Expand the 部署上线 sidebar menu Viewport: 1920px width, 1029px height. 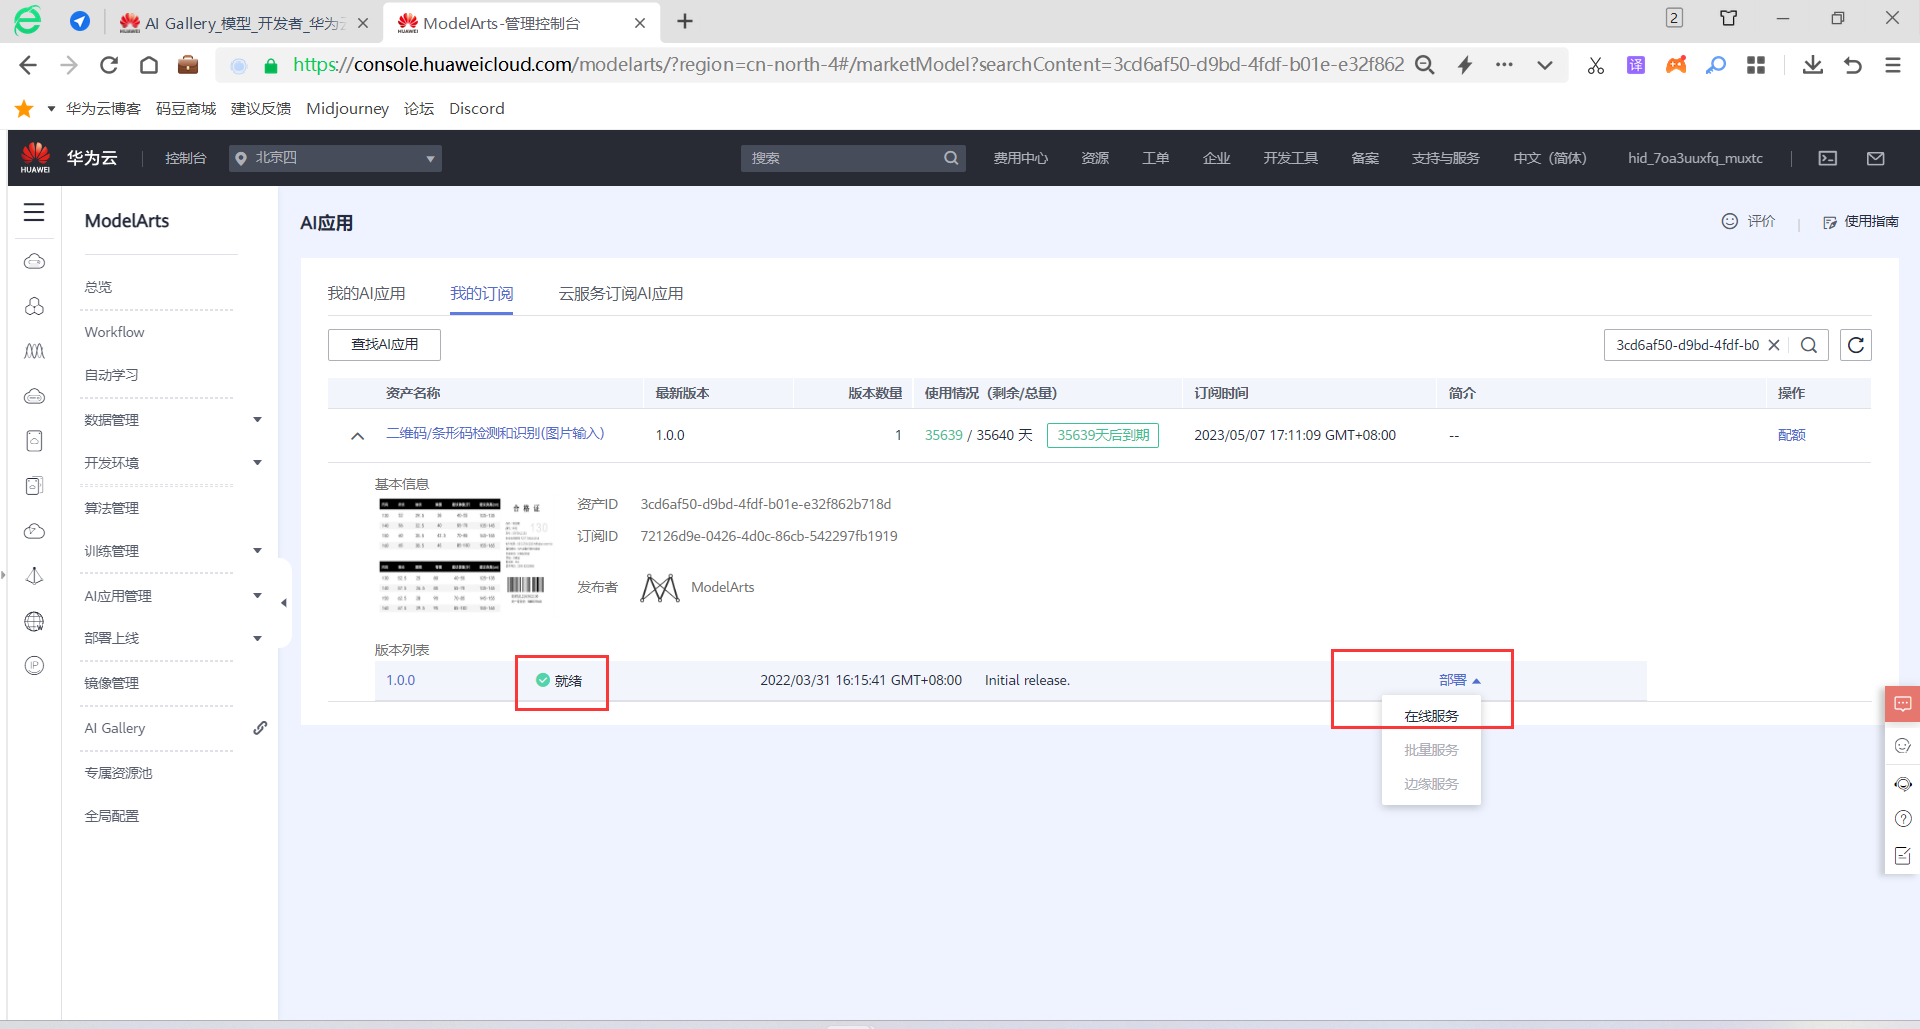pyautogui.click(x=257, y=638)
